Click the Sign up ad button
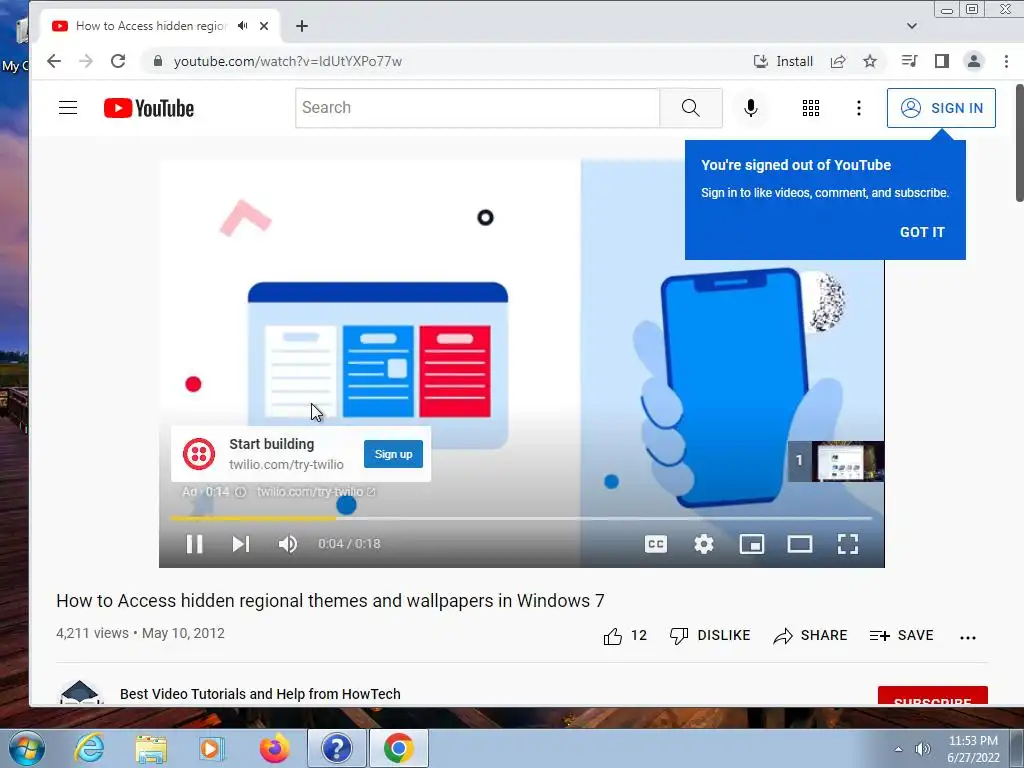The width and height of the screenshot is (1024, 768). tap(393, 454)
